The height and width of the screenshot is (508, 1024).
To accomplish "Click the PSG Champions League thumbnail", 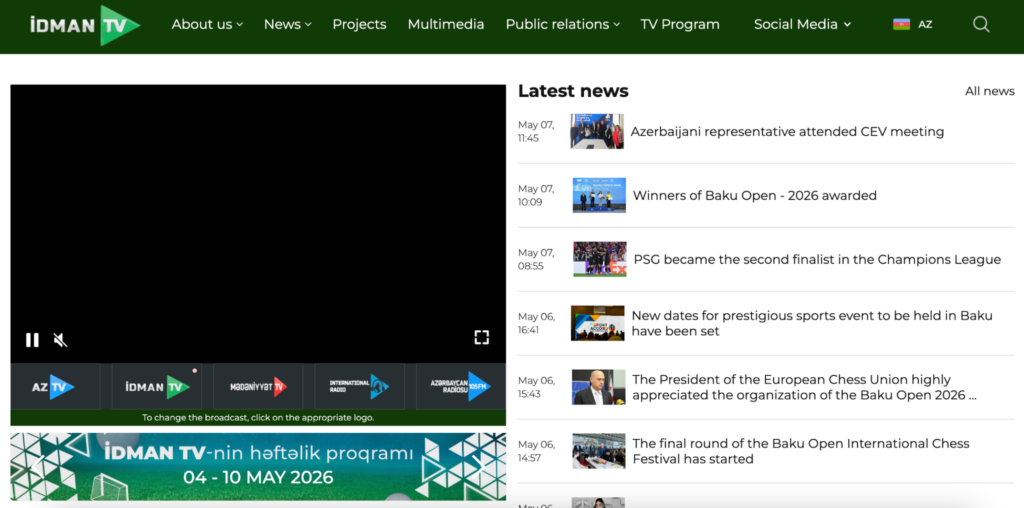I will point(600,259).
